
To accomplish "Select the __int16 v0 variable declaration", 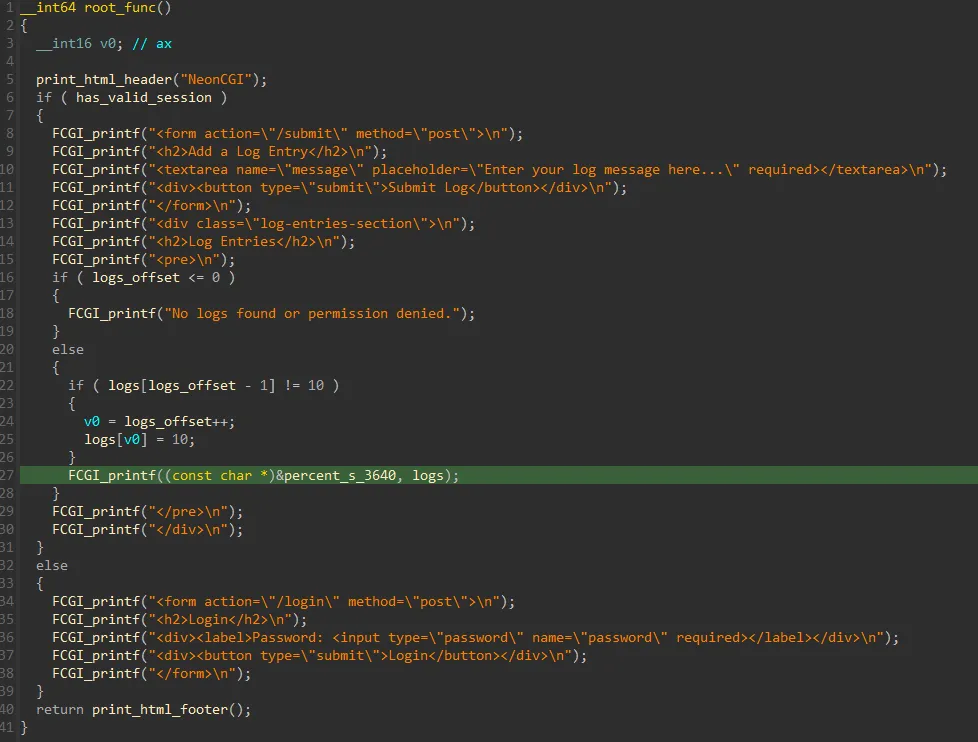I will click(x=80, y=44).
